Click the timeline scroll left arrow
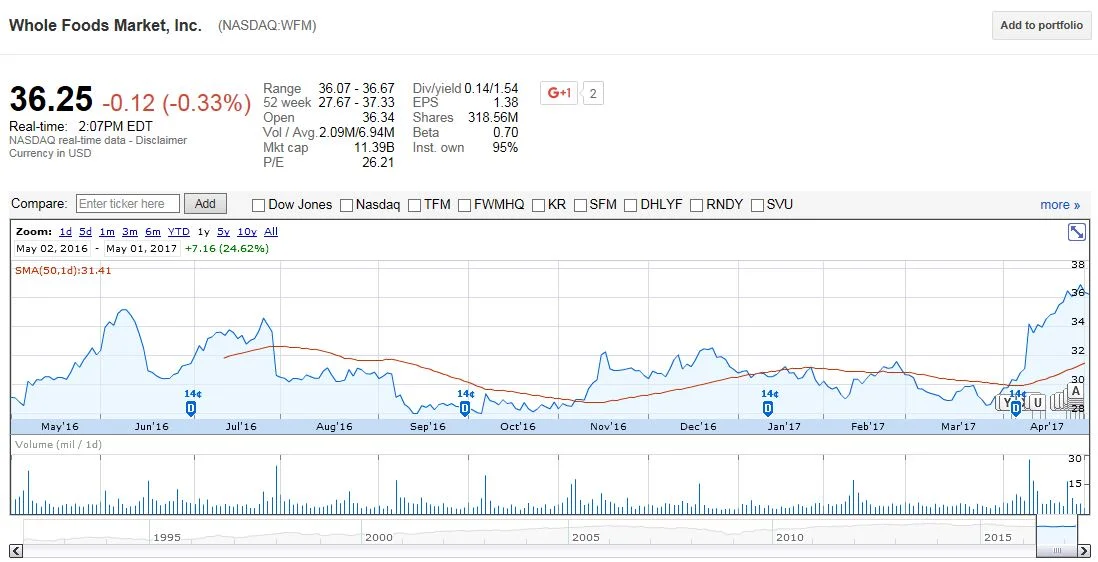 pos(17,551)
